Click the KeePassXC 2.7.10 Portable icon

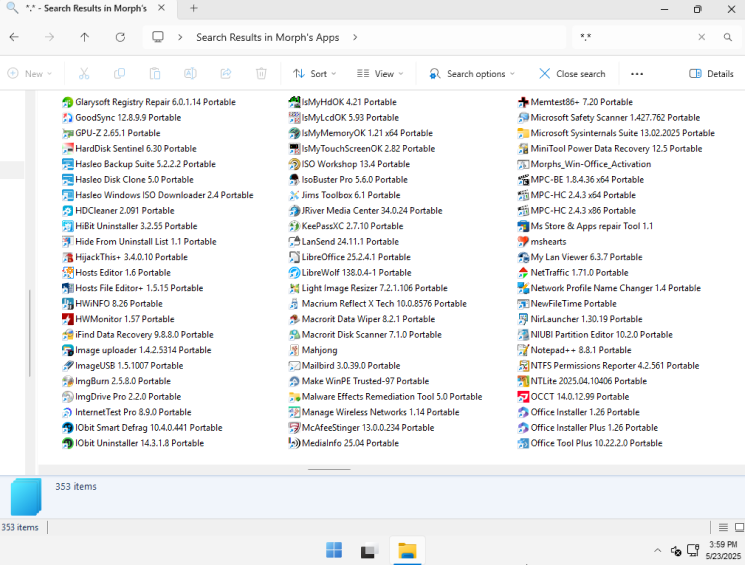[294, 226]
